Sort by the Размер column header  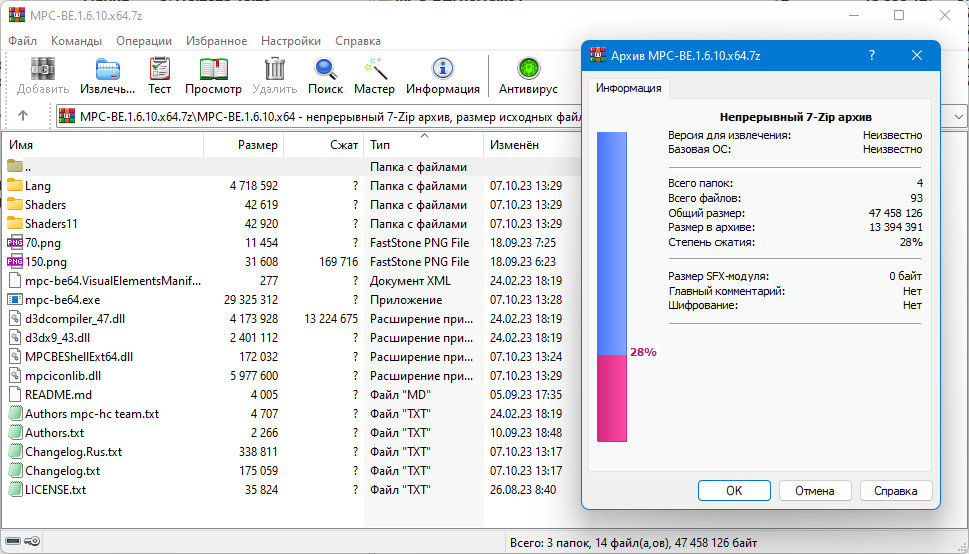[x=243, y=145]
